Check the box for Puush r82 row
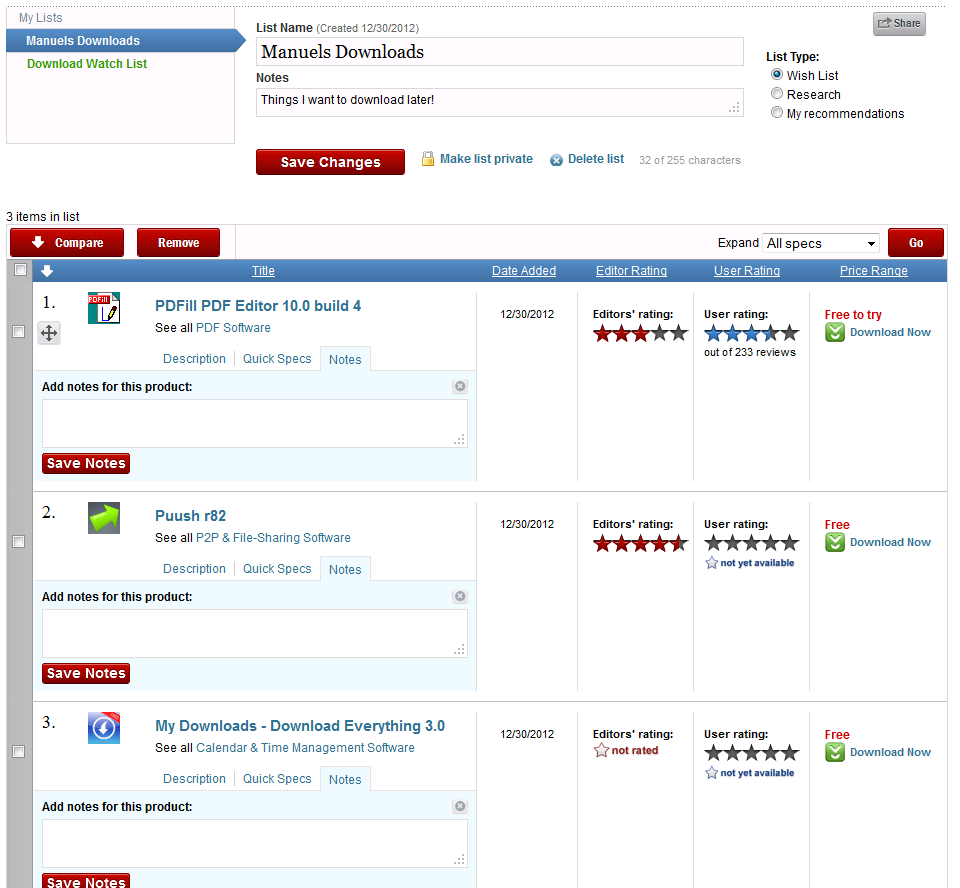The image size is (960, 888). [19, 542]
